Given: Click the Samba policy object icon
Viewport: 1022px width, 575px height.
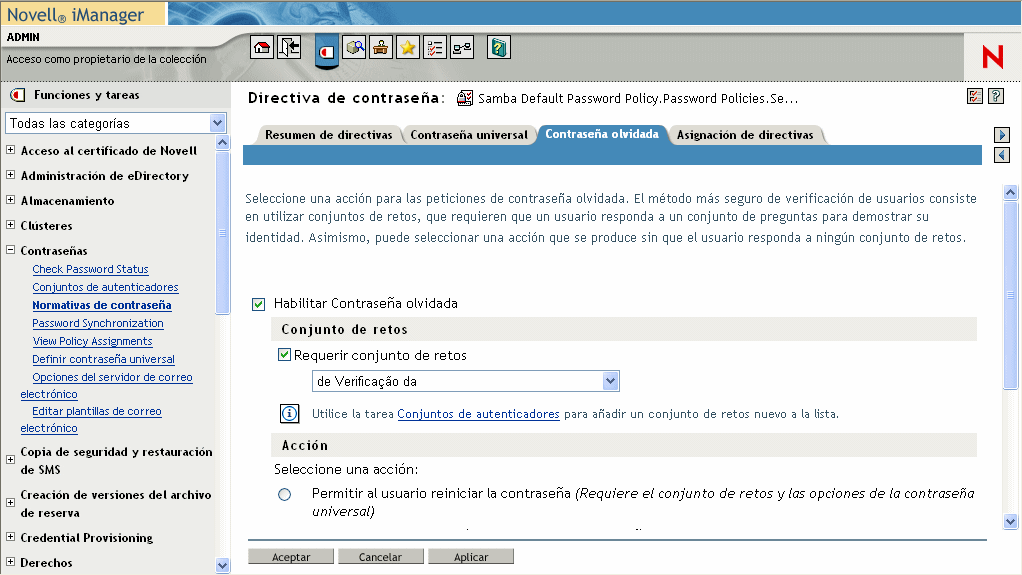Looking at the screenshot, I should (x=465, y=98).
